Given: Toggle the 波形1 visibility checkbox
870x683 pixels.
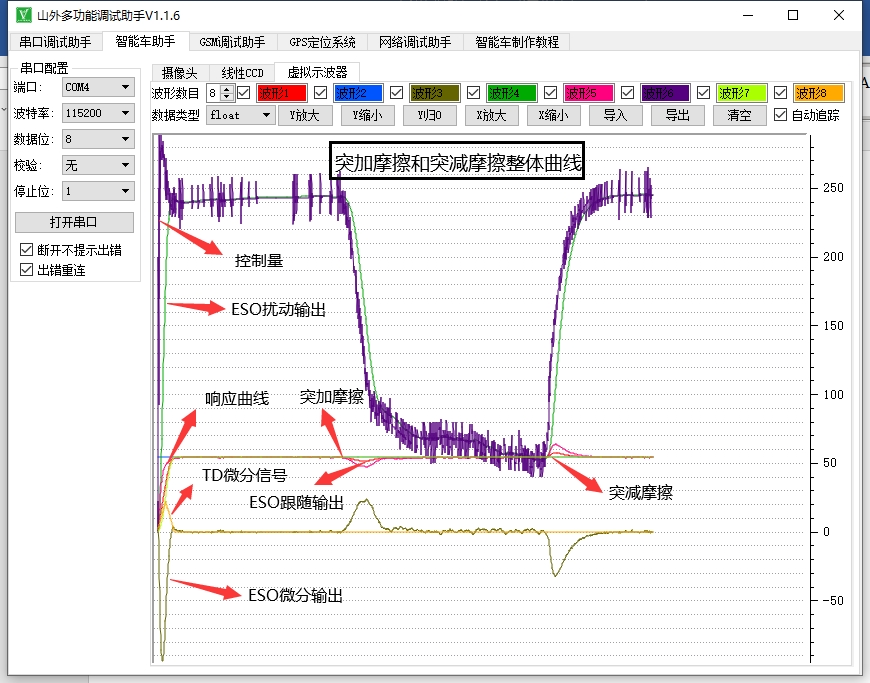Looking at the screenshot, I should (x=244, y=93).
